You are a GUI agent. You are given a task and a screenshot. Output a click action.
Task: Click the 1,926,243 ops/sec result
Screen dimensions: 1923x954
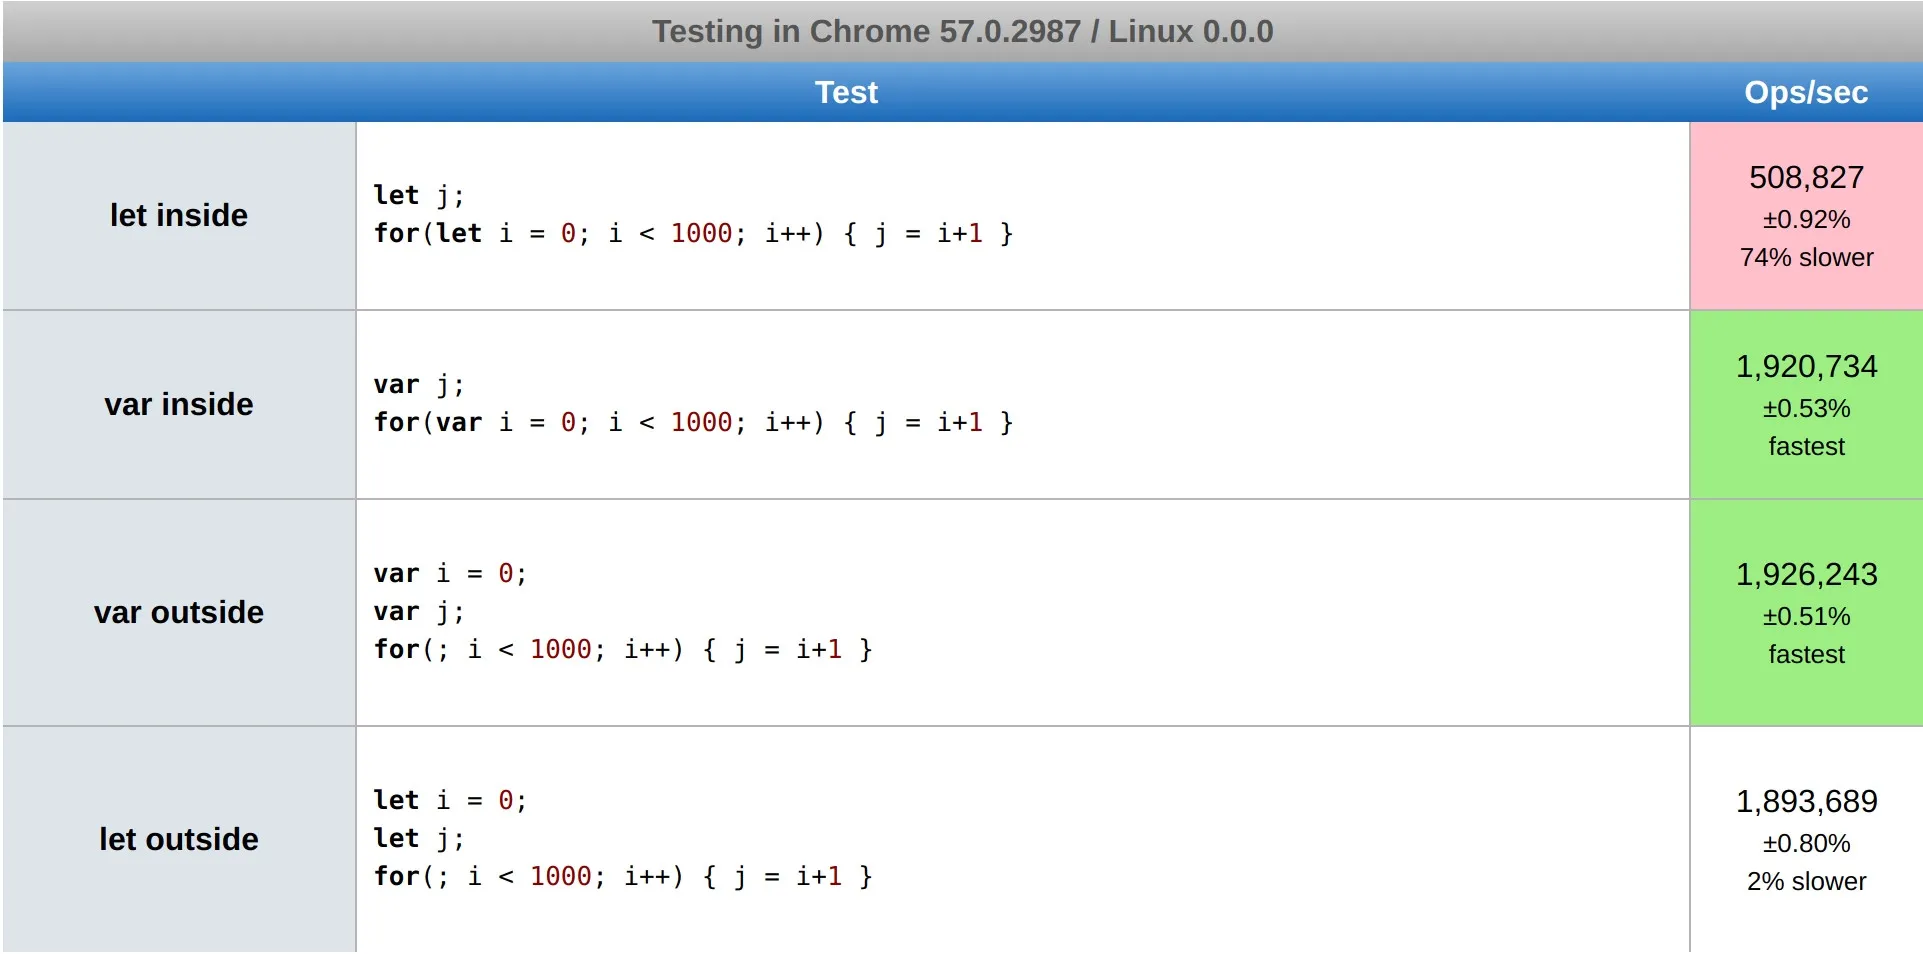coord(1806,574)
